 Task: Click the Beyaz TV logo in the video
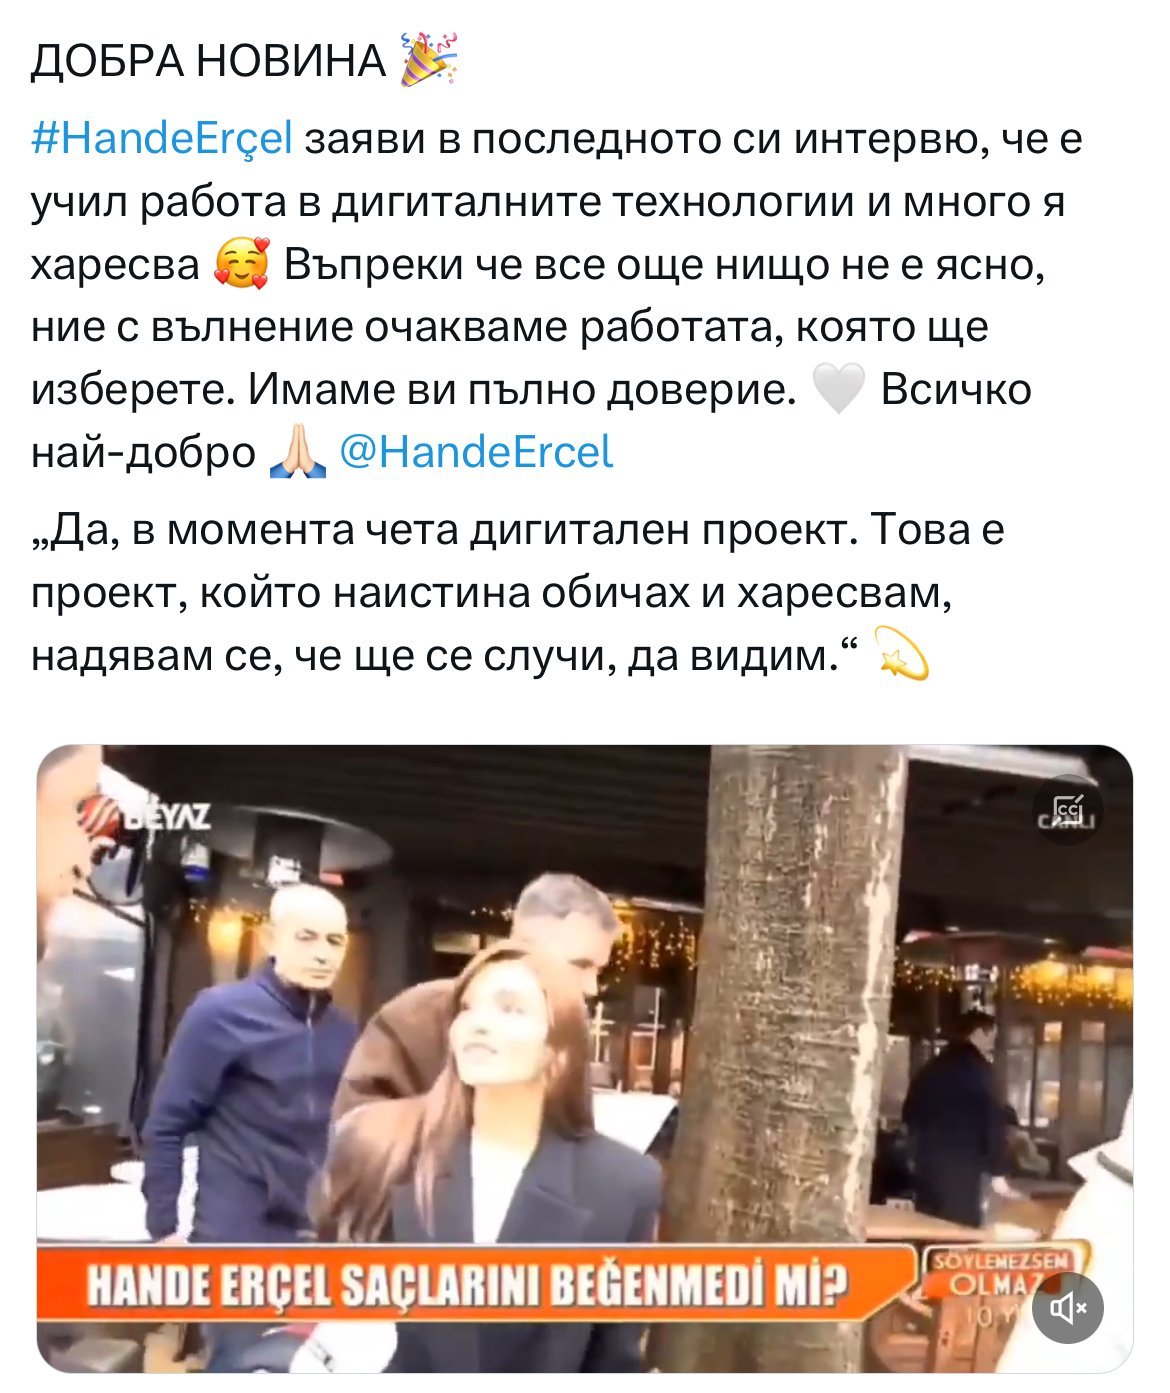(x=150, y=814)
